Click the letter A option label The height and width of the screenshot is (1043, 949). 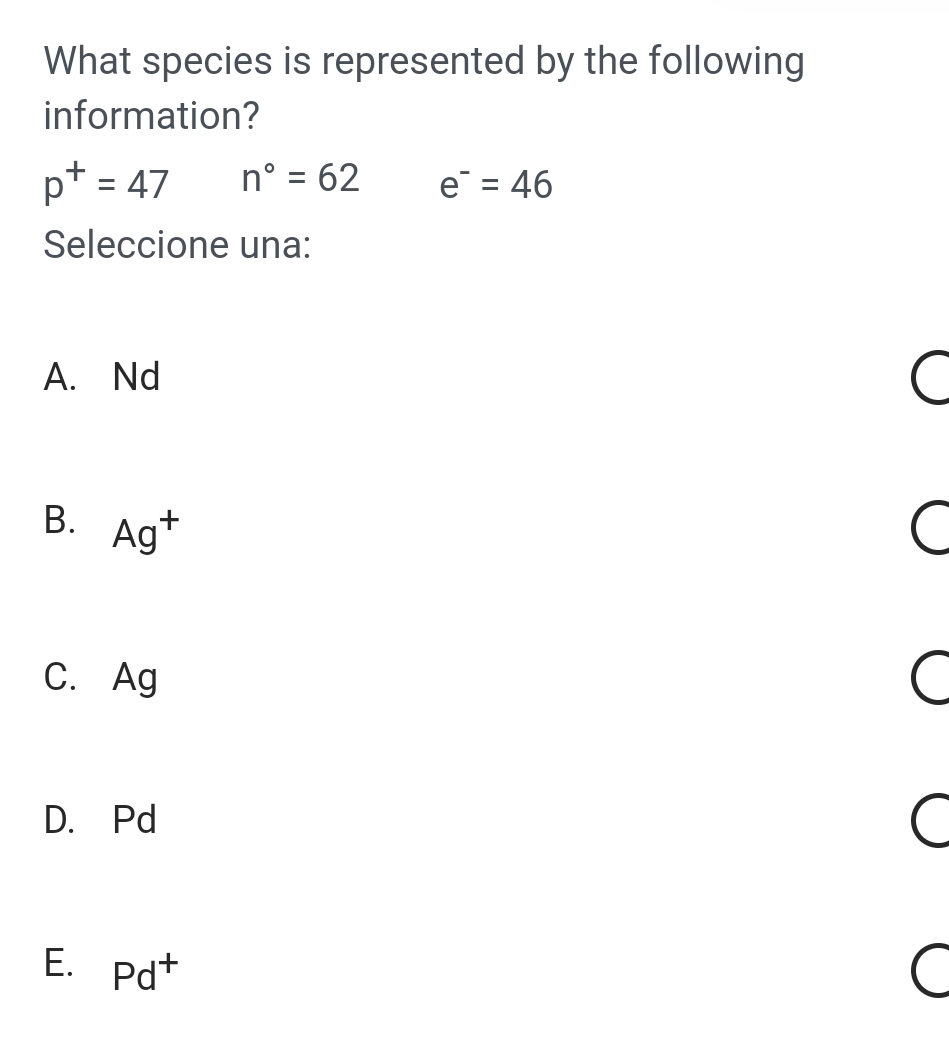point(60,378)
